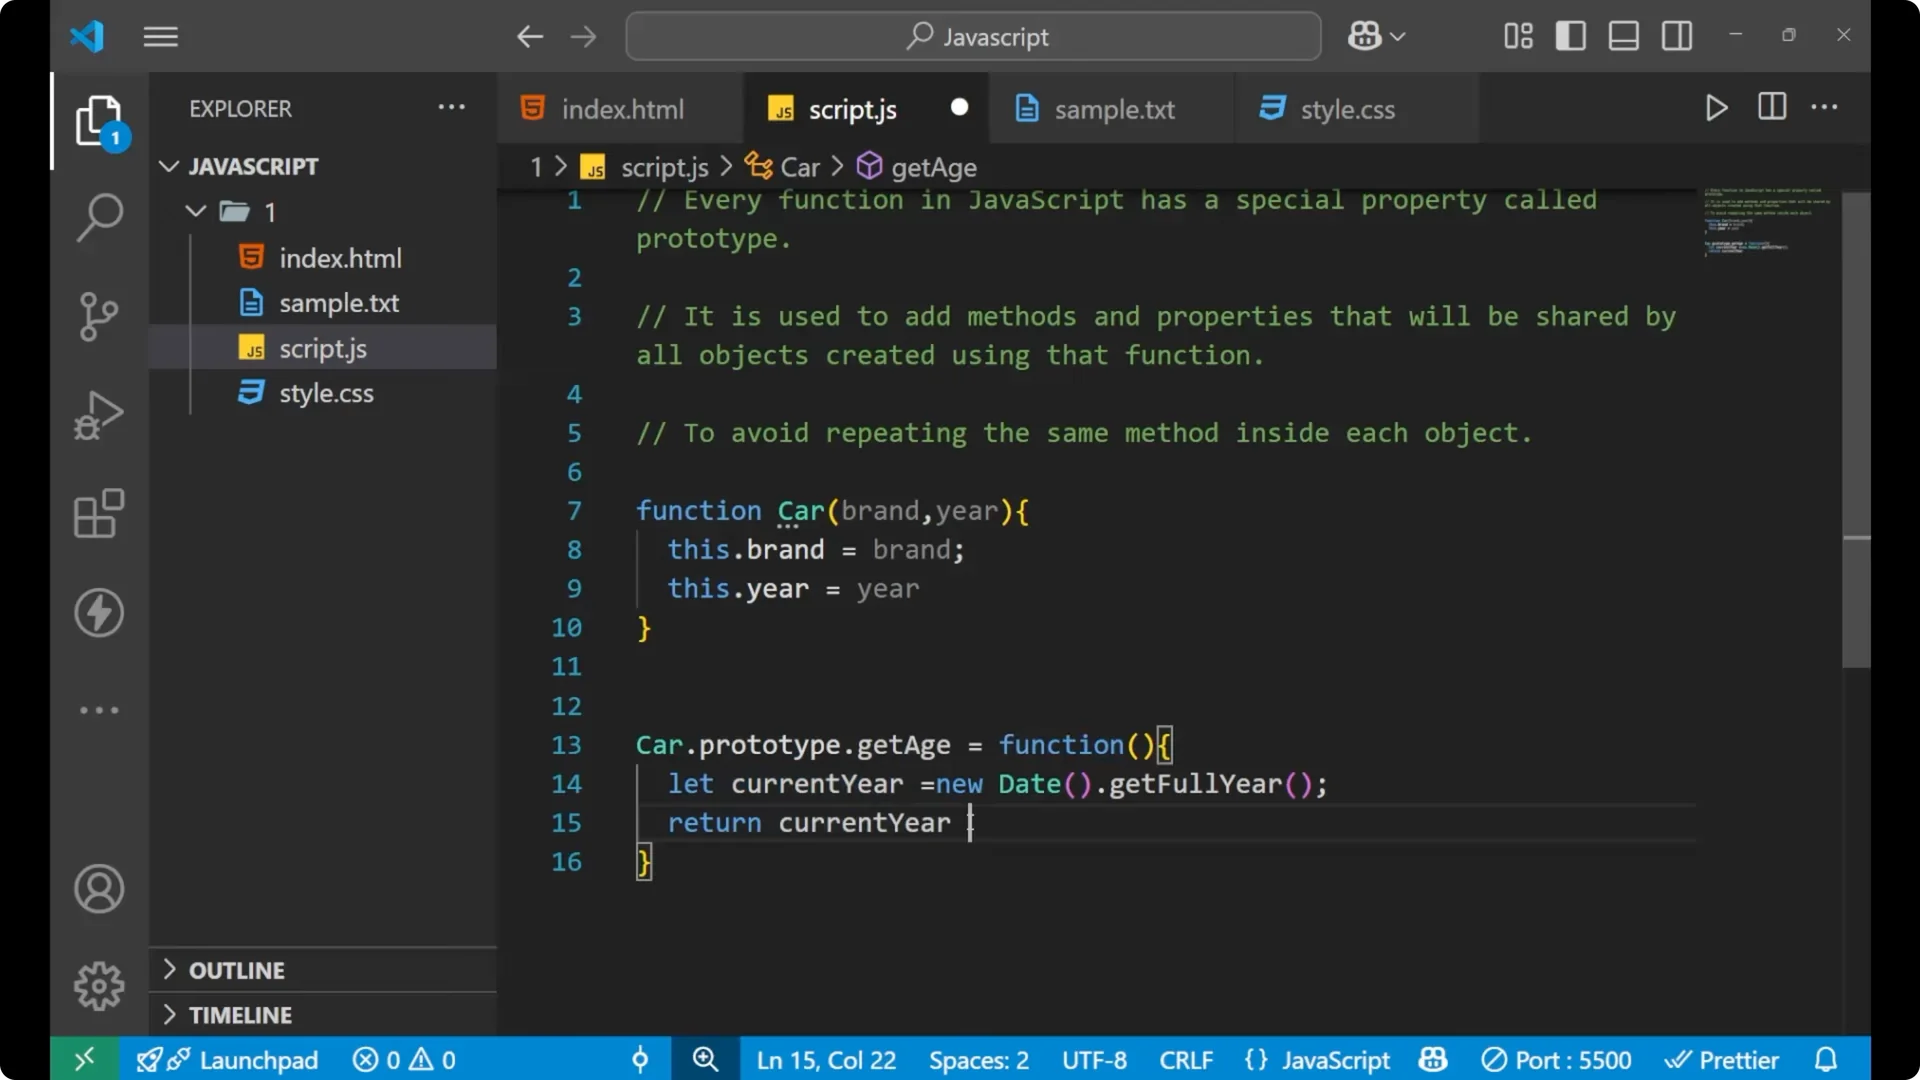The width and height of the screenshot is (1920, 1080).
Task: Toggle the primary sidebar visibility
Action: tap(1570, 36)
